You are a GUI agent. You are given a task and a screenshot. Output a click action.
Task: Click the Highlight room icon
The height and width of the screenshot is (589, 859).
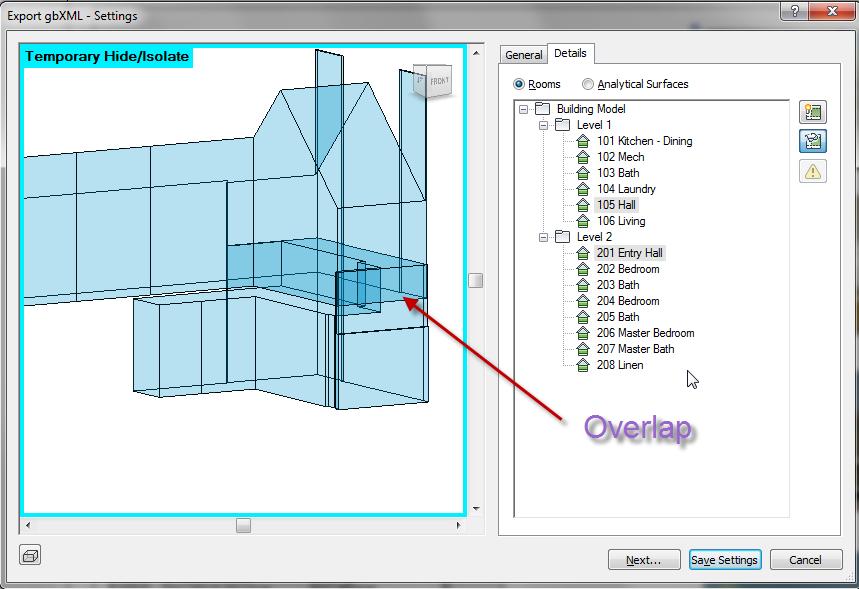[813, 112]
